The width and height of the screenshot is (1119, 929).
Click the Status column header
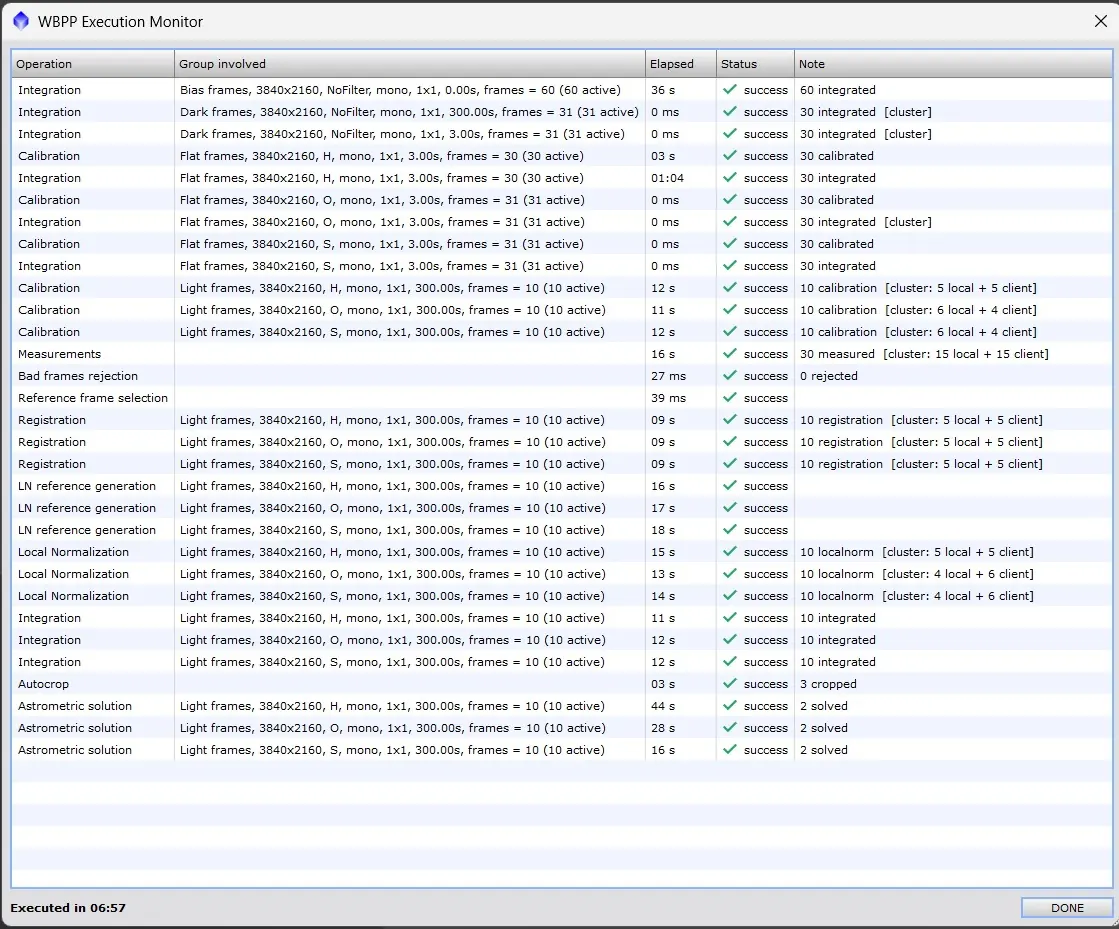point(755,64)
